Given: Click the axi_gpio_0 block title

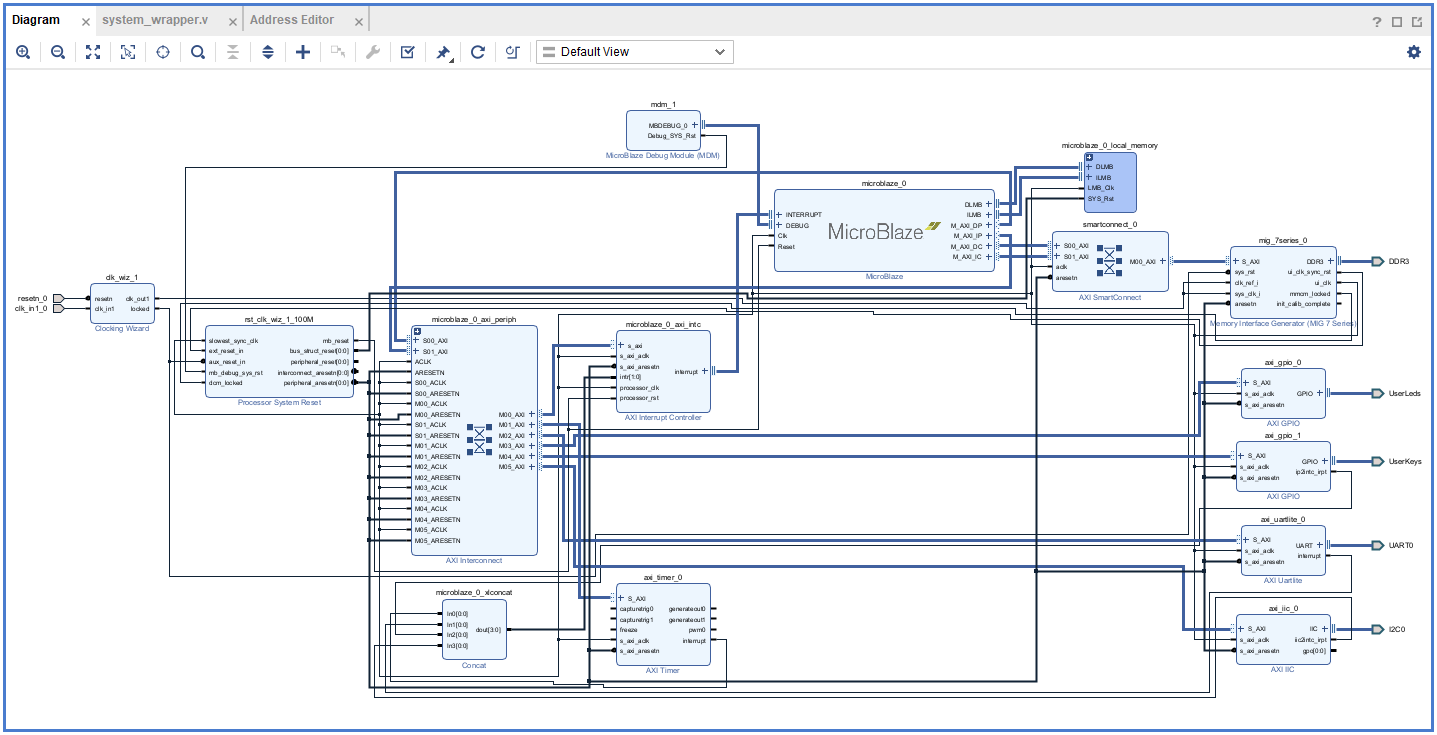Looking at the screenshot, I should click(1283, 363).
